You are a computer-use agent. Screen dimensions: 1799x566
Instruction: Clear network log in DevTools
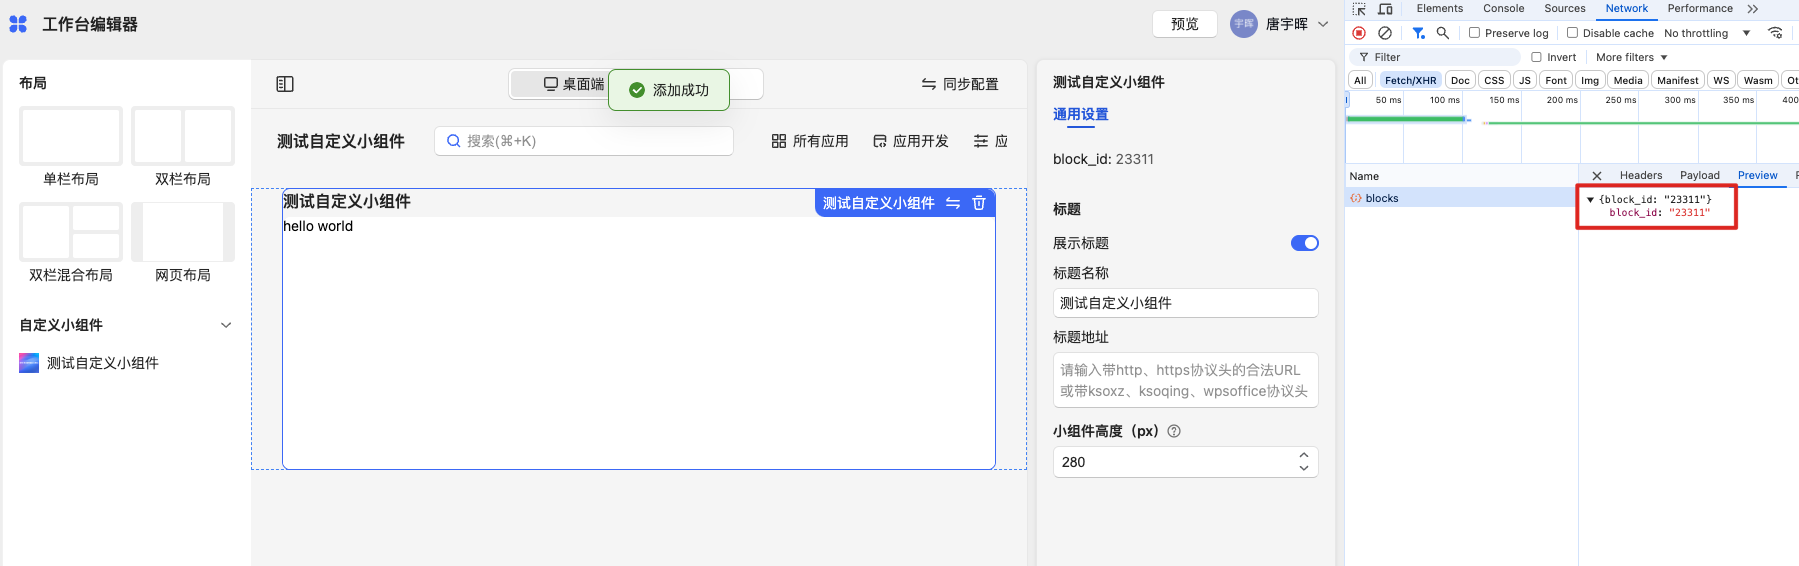point(1385,33)
